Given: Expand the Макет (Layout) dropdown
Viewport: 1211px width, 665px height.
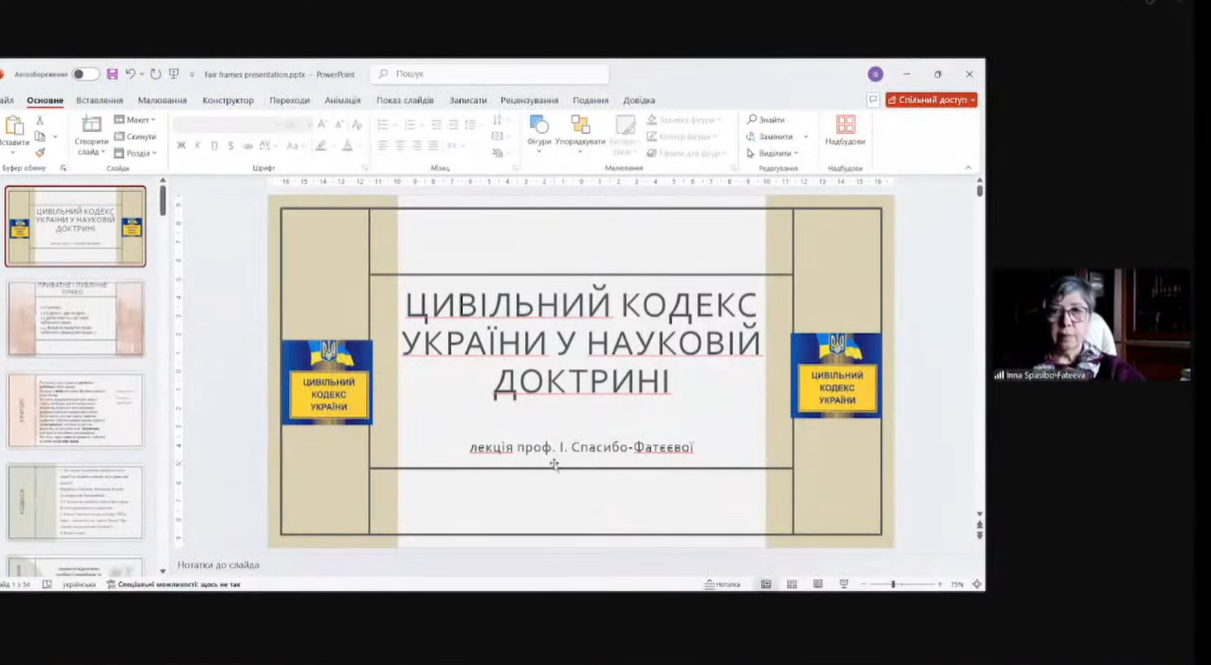Looking at the screenshot, I should pyautogui.click(x=135, y=120).
